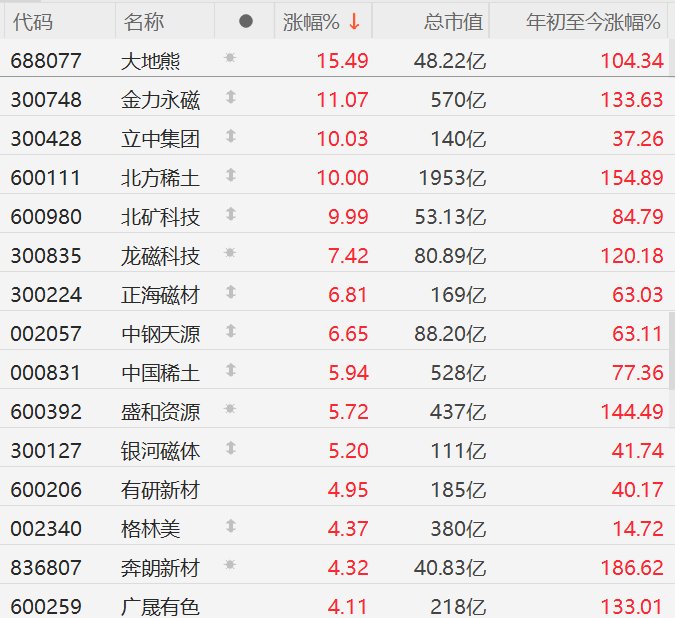Select stock code 300428
This screenshot has width=675, height=618.
(x=46, y=139)
